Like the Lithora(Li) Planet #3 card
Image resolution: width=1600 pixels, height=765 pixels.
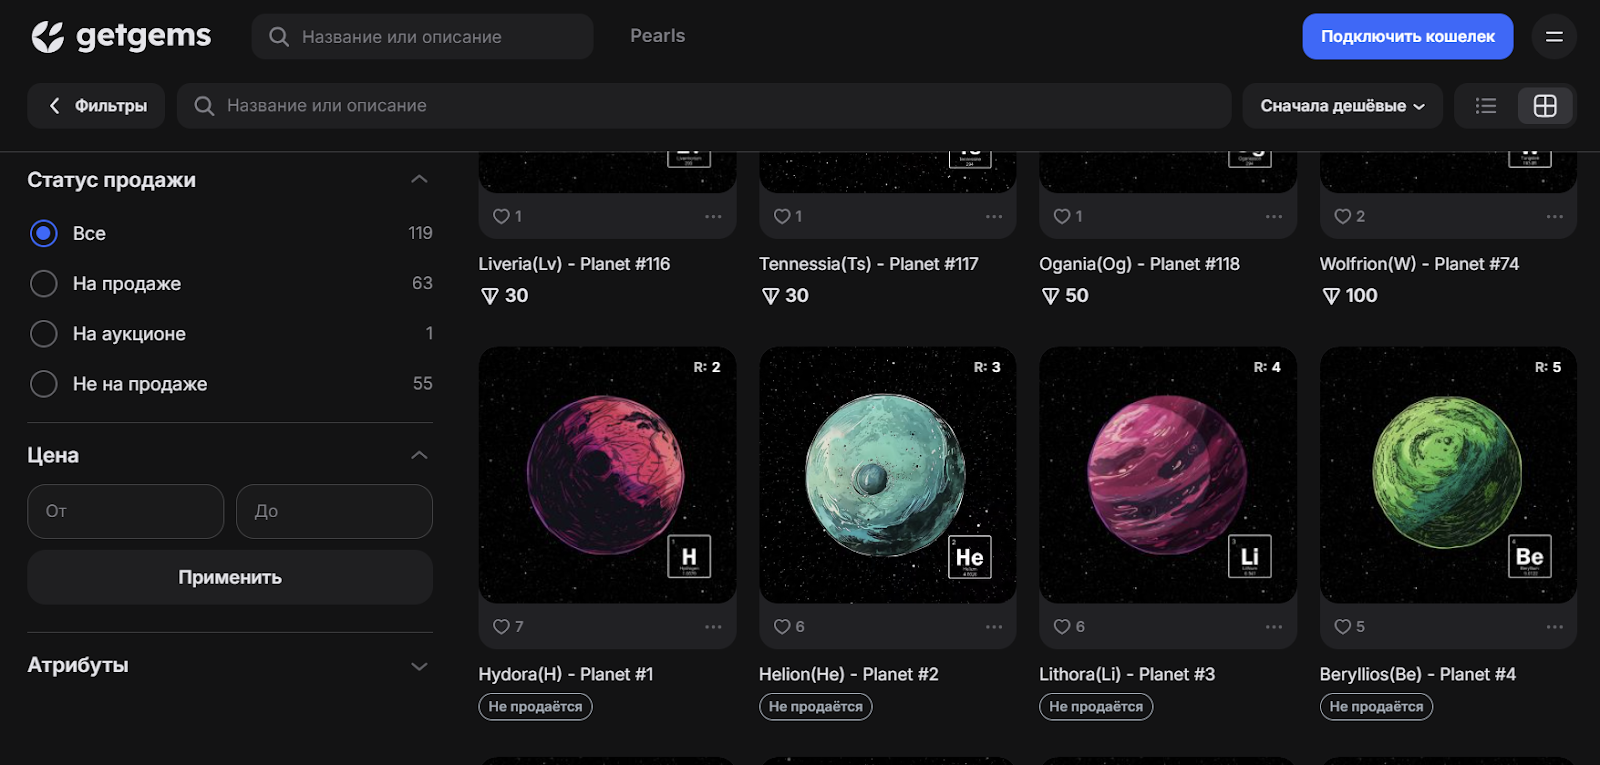pos(1062,627)
